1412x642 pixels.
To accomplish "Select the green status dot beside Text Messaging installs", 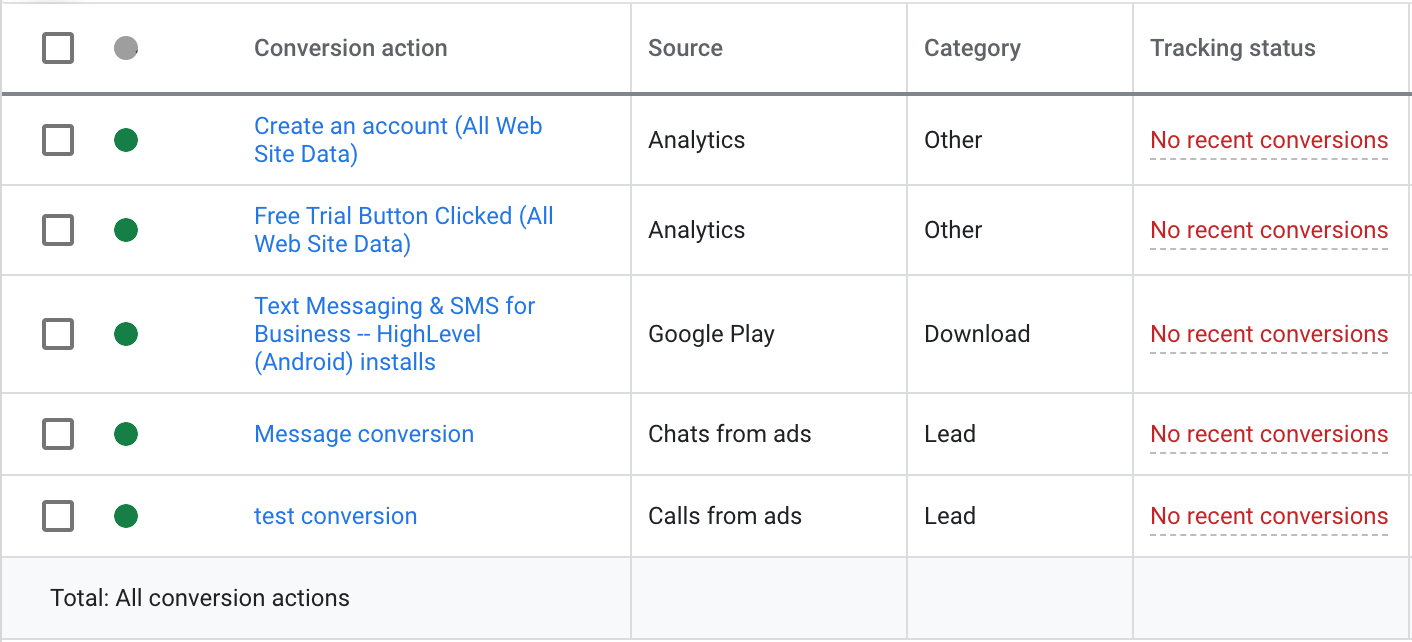I will 126,334.
